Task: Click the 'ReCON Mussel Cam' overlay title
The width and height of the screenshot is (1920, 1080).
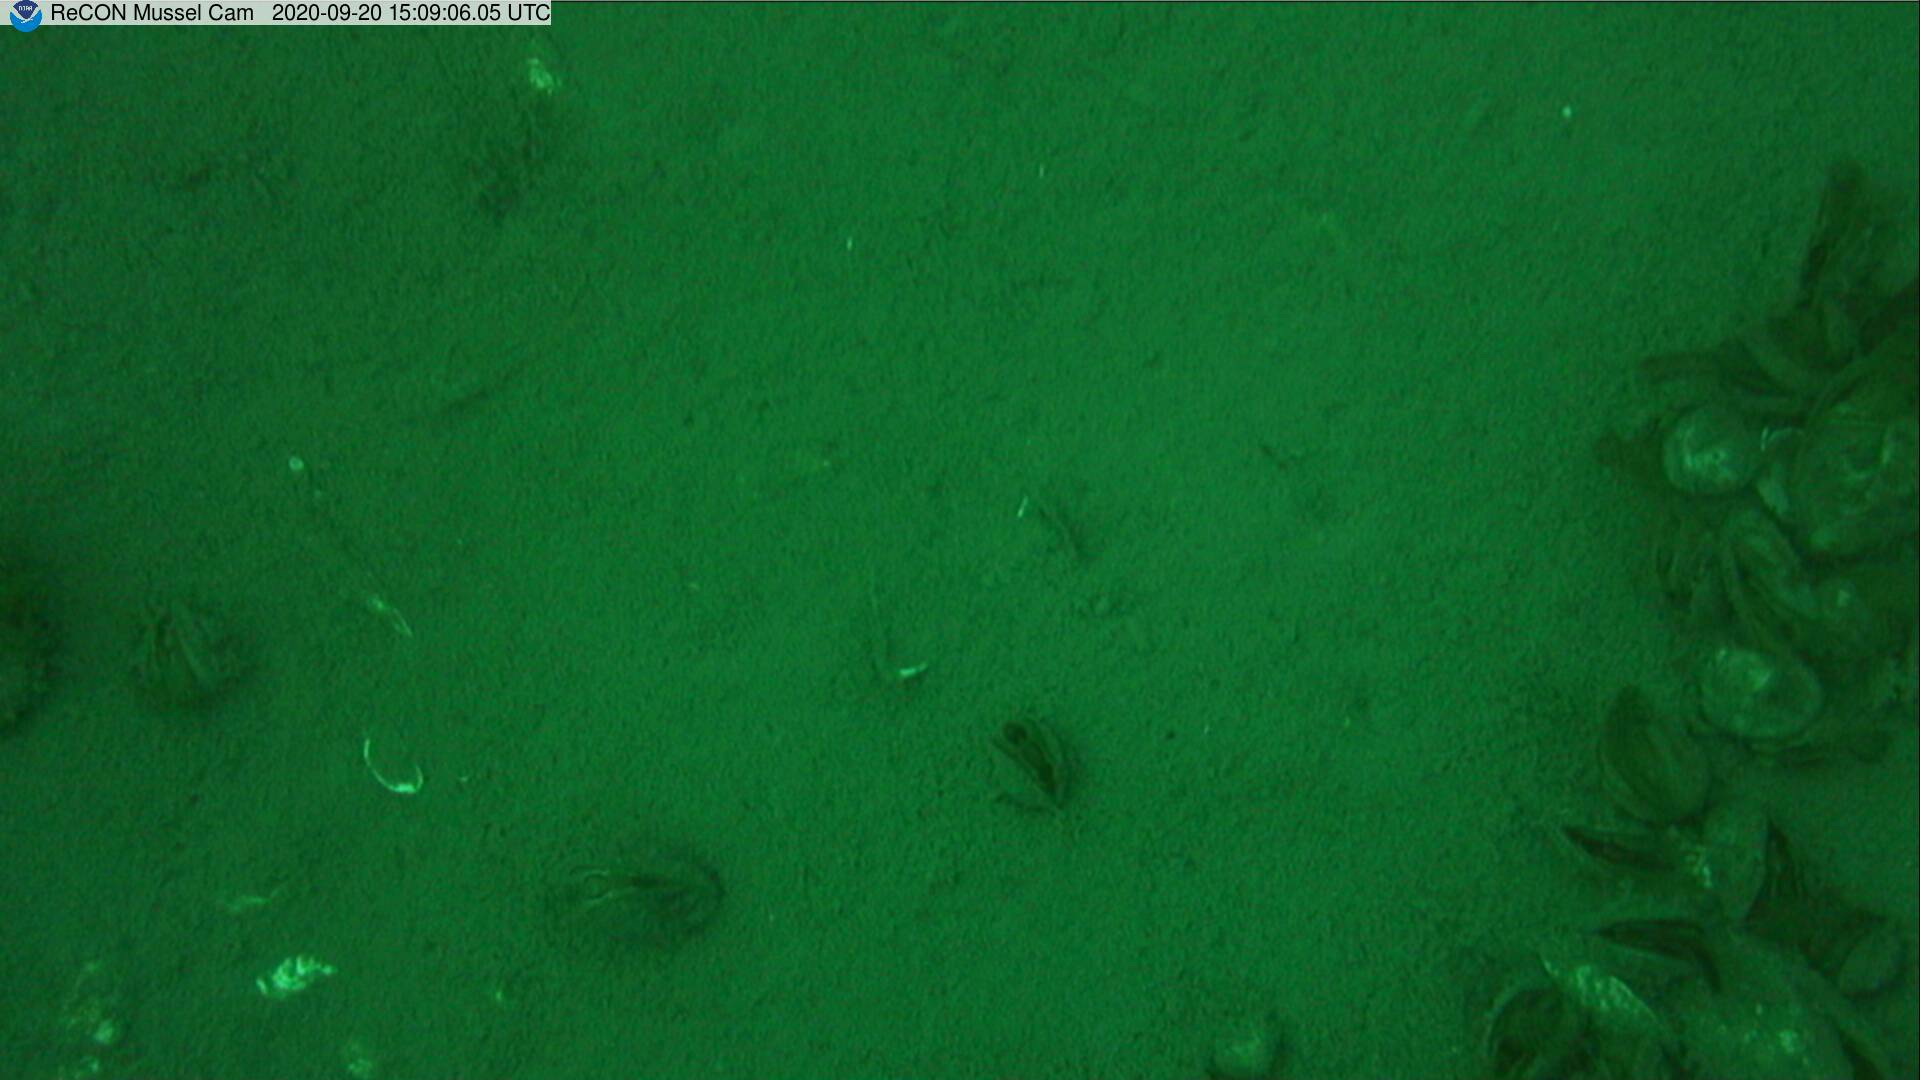Action: 152,13
